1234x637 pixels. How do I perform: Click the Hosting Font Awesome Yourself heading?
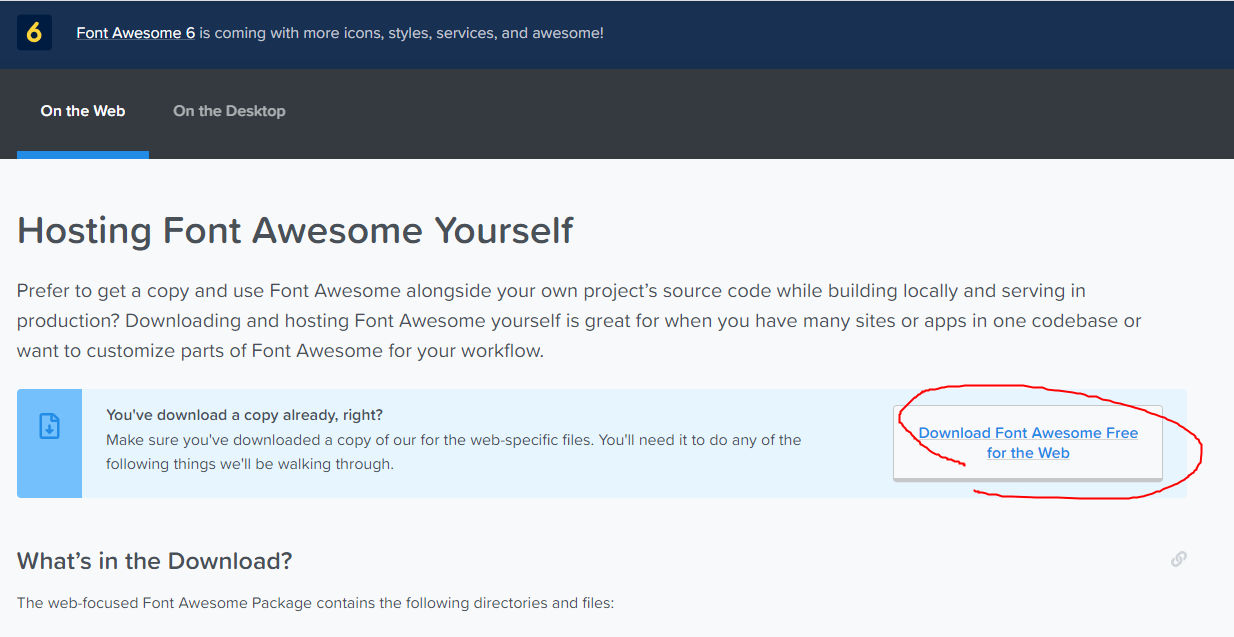point(295,231)
